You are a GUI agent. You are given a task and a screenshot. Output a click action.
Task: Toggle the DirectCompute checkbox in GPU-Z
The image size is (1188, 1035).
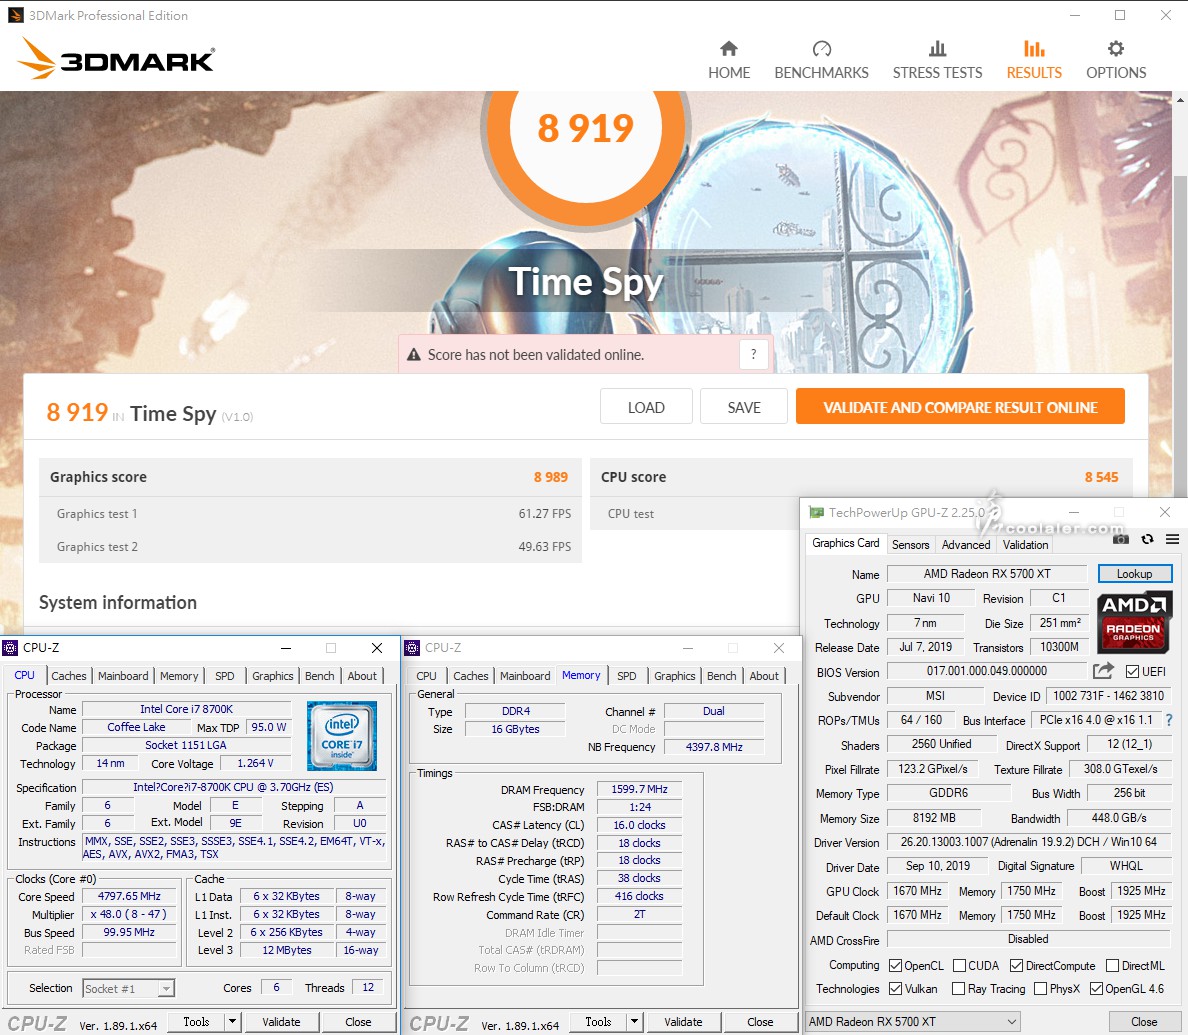pos(1017,965)
